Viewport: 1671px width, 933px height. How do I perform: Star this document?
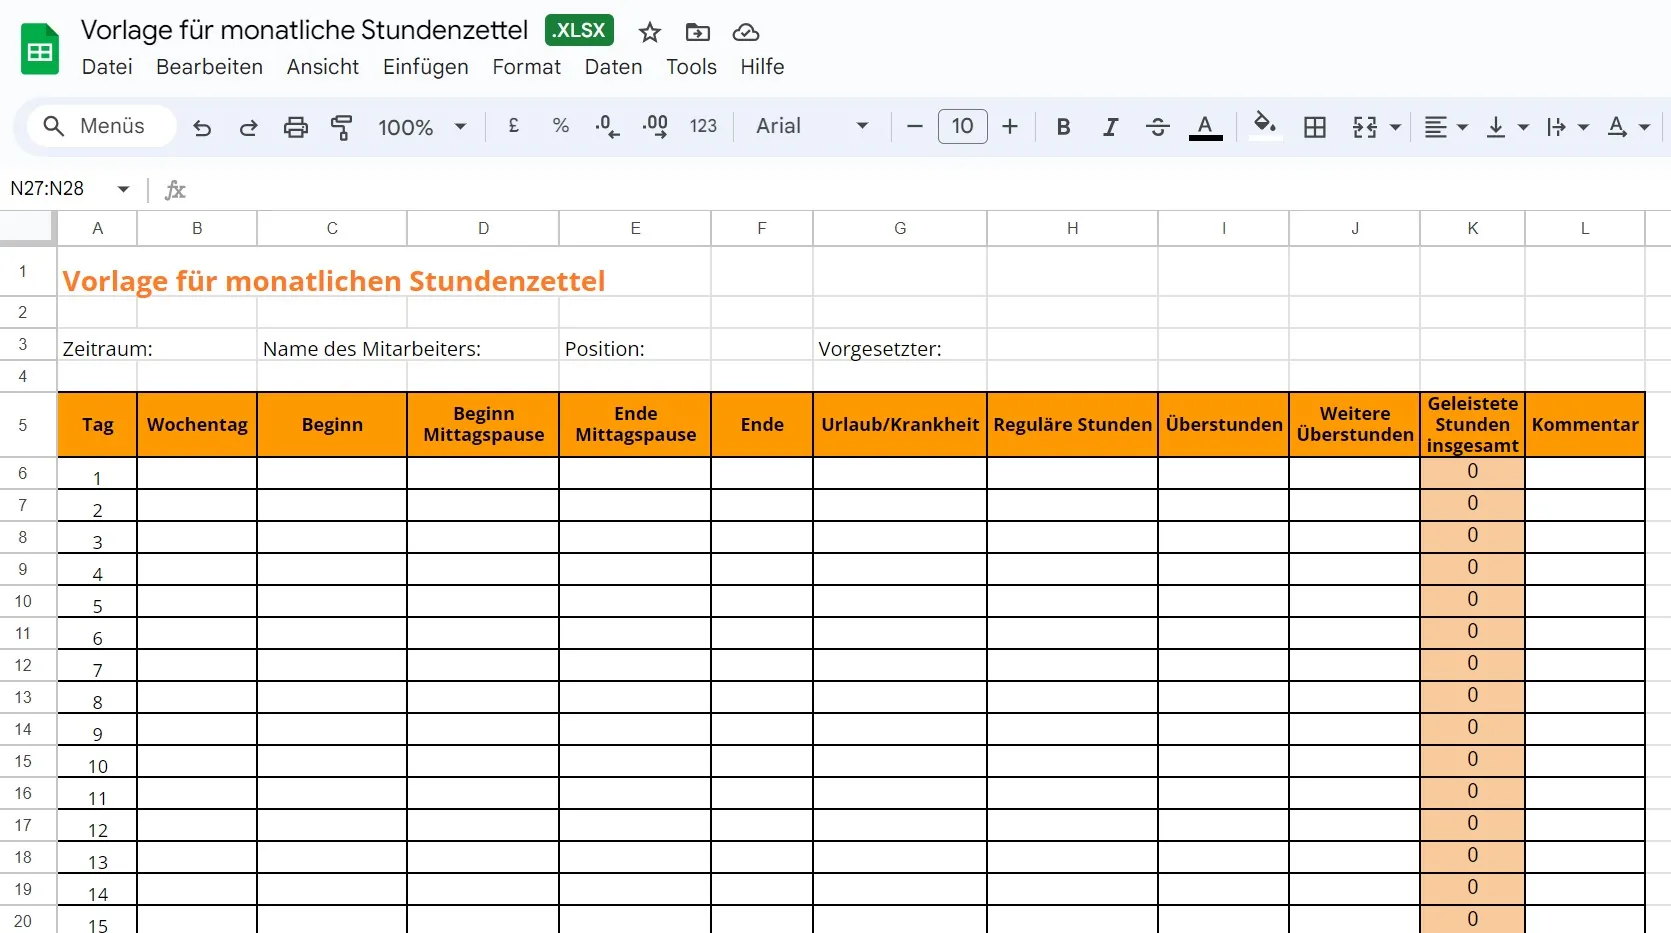point(650,32)
